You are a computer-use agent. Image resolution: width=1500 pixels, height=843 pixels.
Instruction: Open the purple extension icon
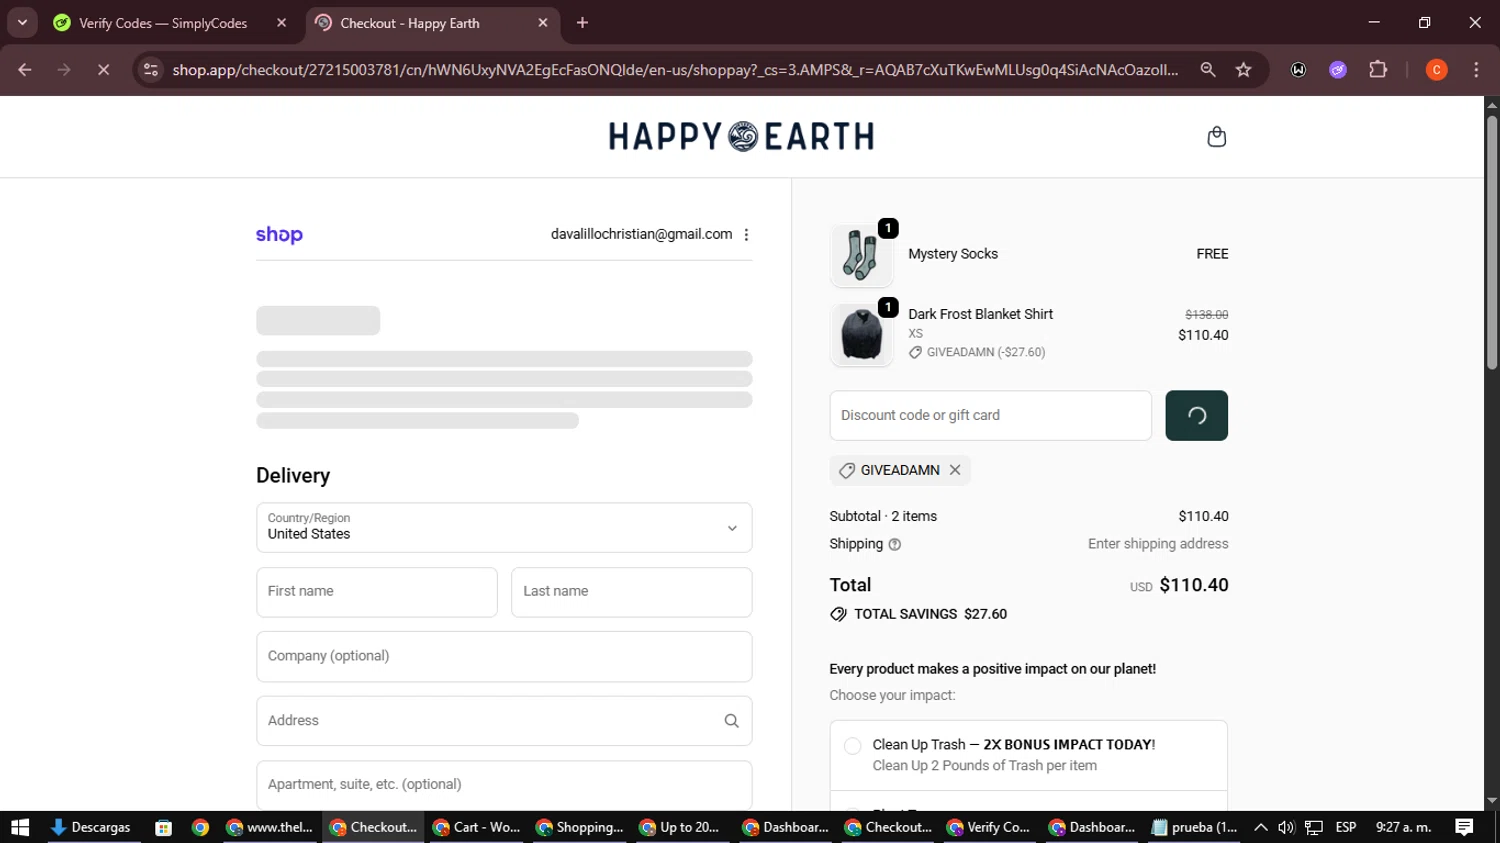(1338, 70)
